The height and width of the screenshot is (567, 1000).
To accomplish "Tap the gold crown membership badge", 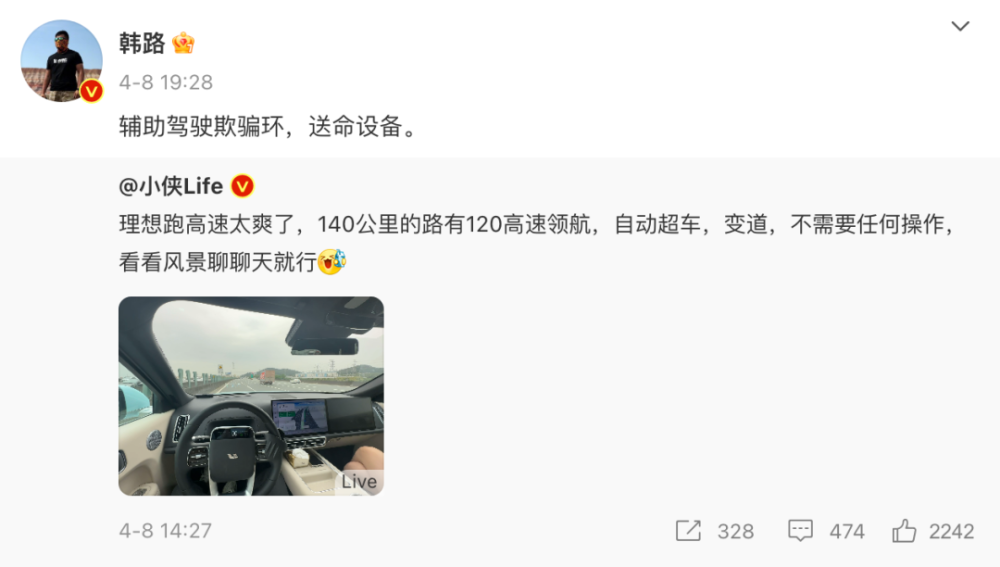I will coord(183,43).
